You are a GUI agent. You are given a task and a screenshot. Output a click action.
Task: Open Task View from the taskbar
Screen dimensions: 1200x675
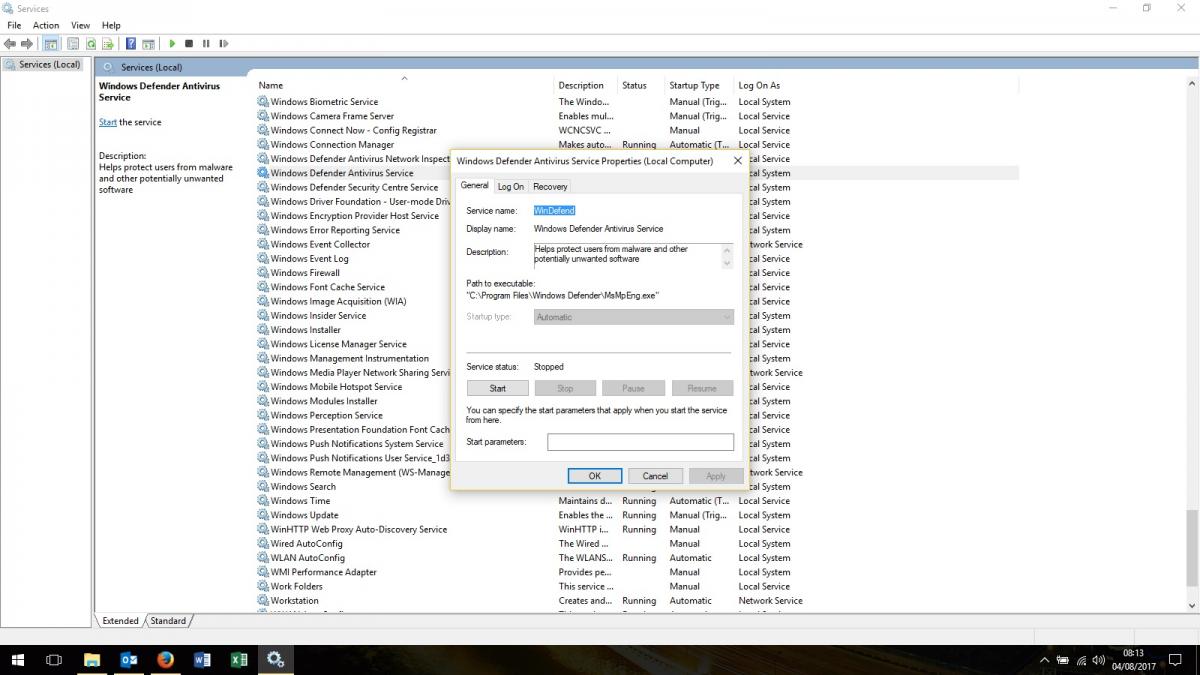55,660
